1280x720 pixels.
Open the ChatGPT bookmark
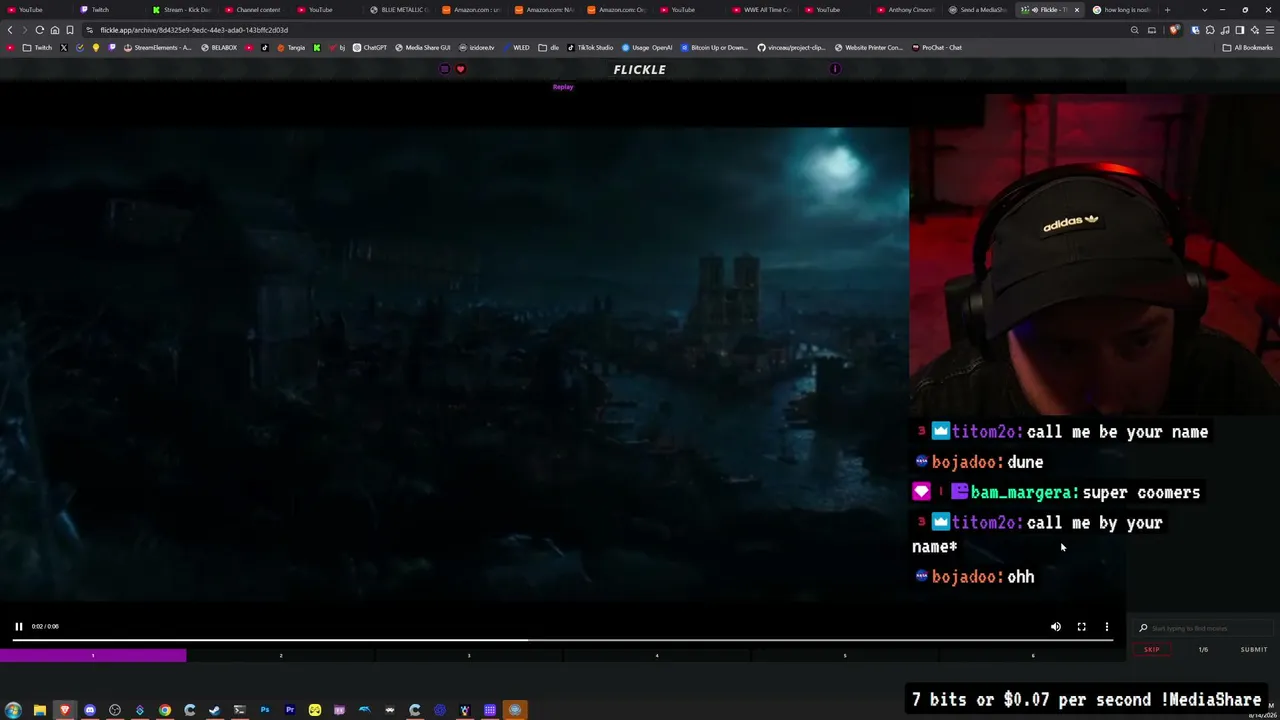(370, 48)
